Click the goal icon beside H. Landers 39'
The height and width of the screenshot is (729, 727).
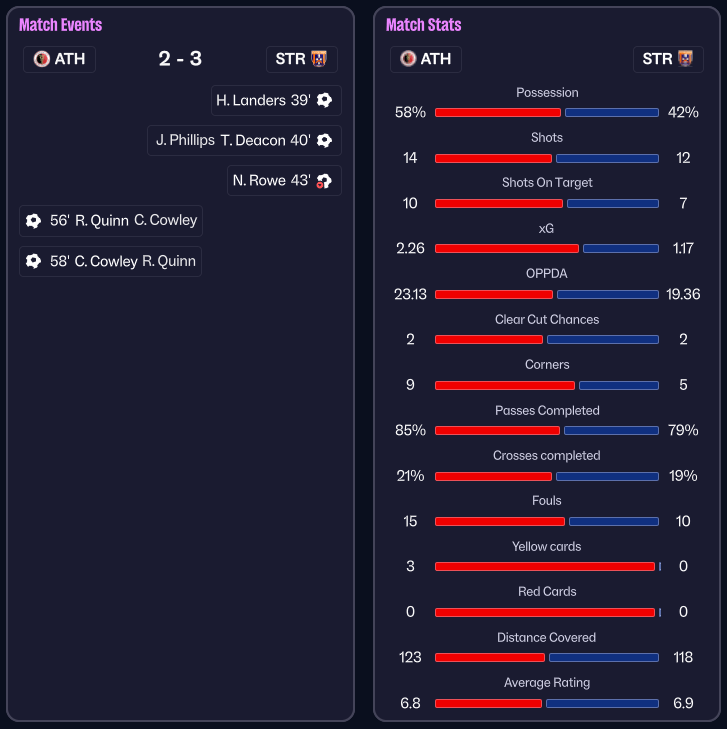point(324,100)
